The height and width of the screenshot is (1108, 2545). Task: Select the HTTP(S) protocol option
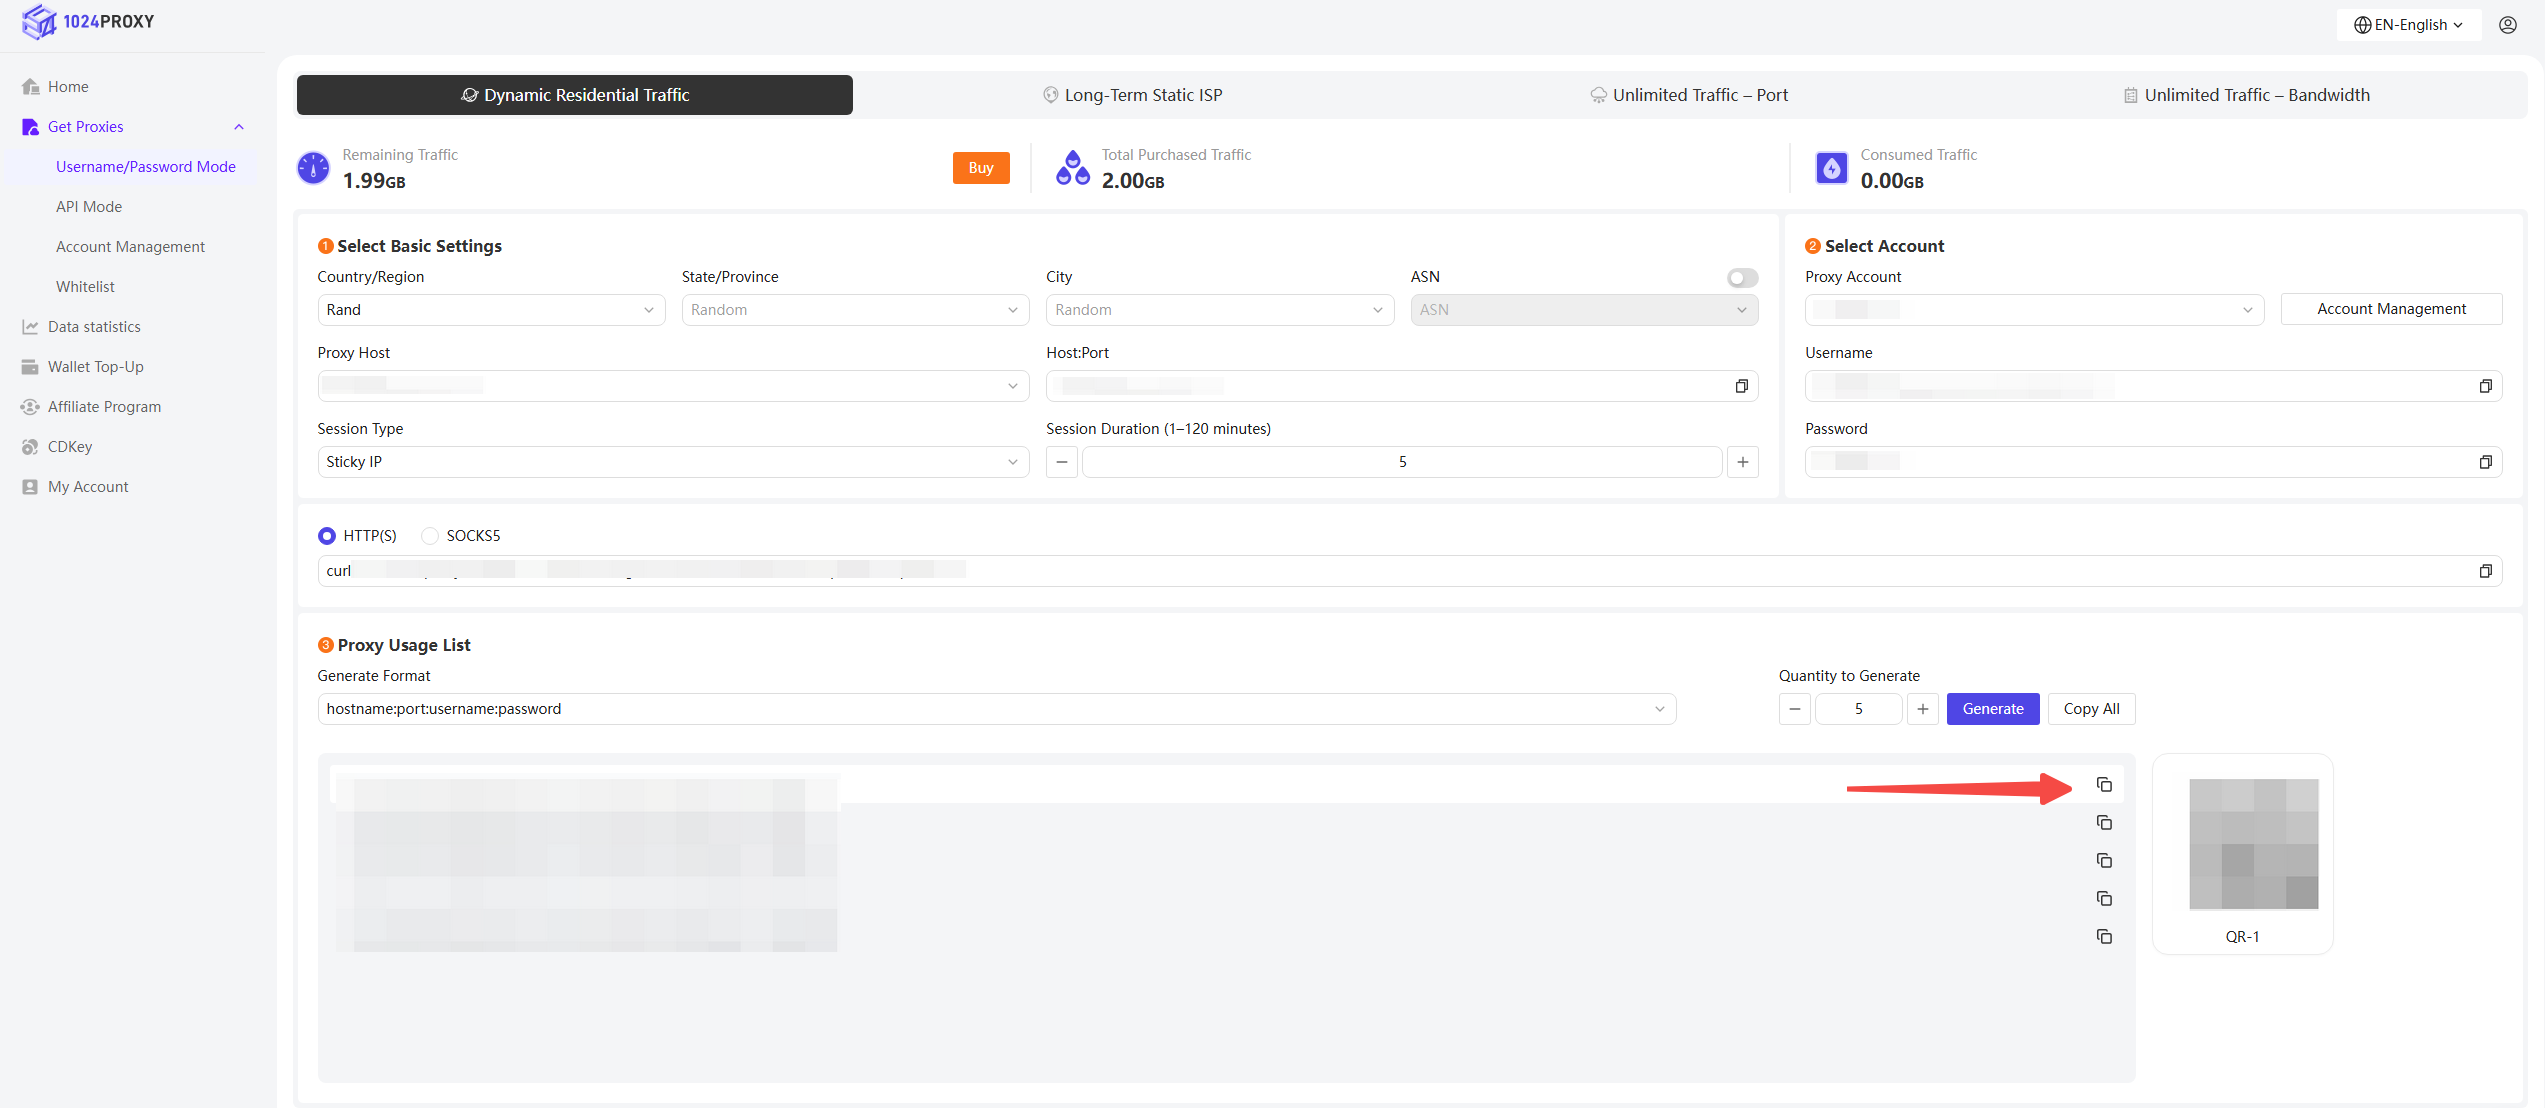pos(327,536)
